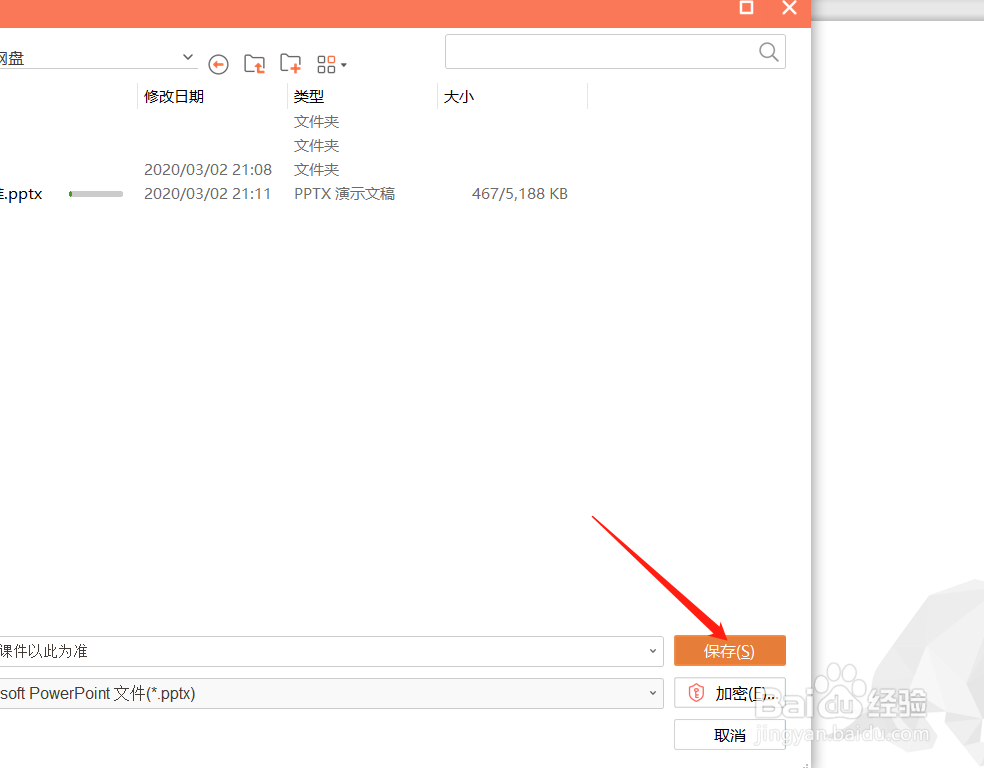Click the grid view mode icon
984x768 pixels.
click(x=325, y=63)
